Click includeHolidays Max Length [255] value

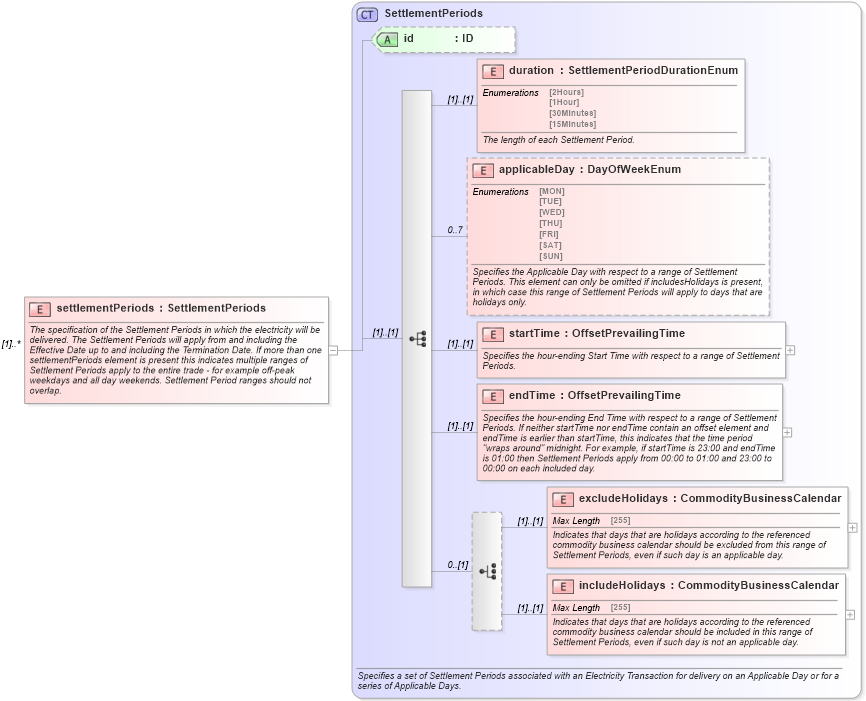coord(620,607)
